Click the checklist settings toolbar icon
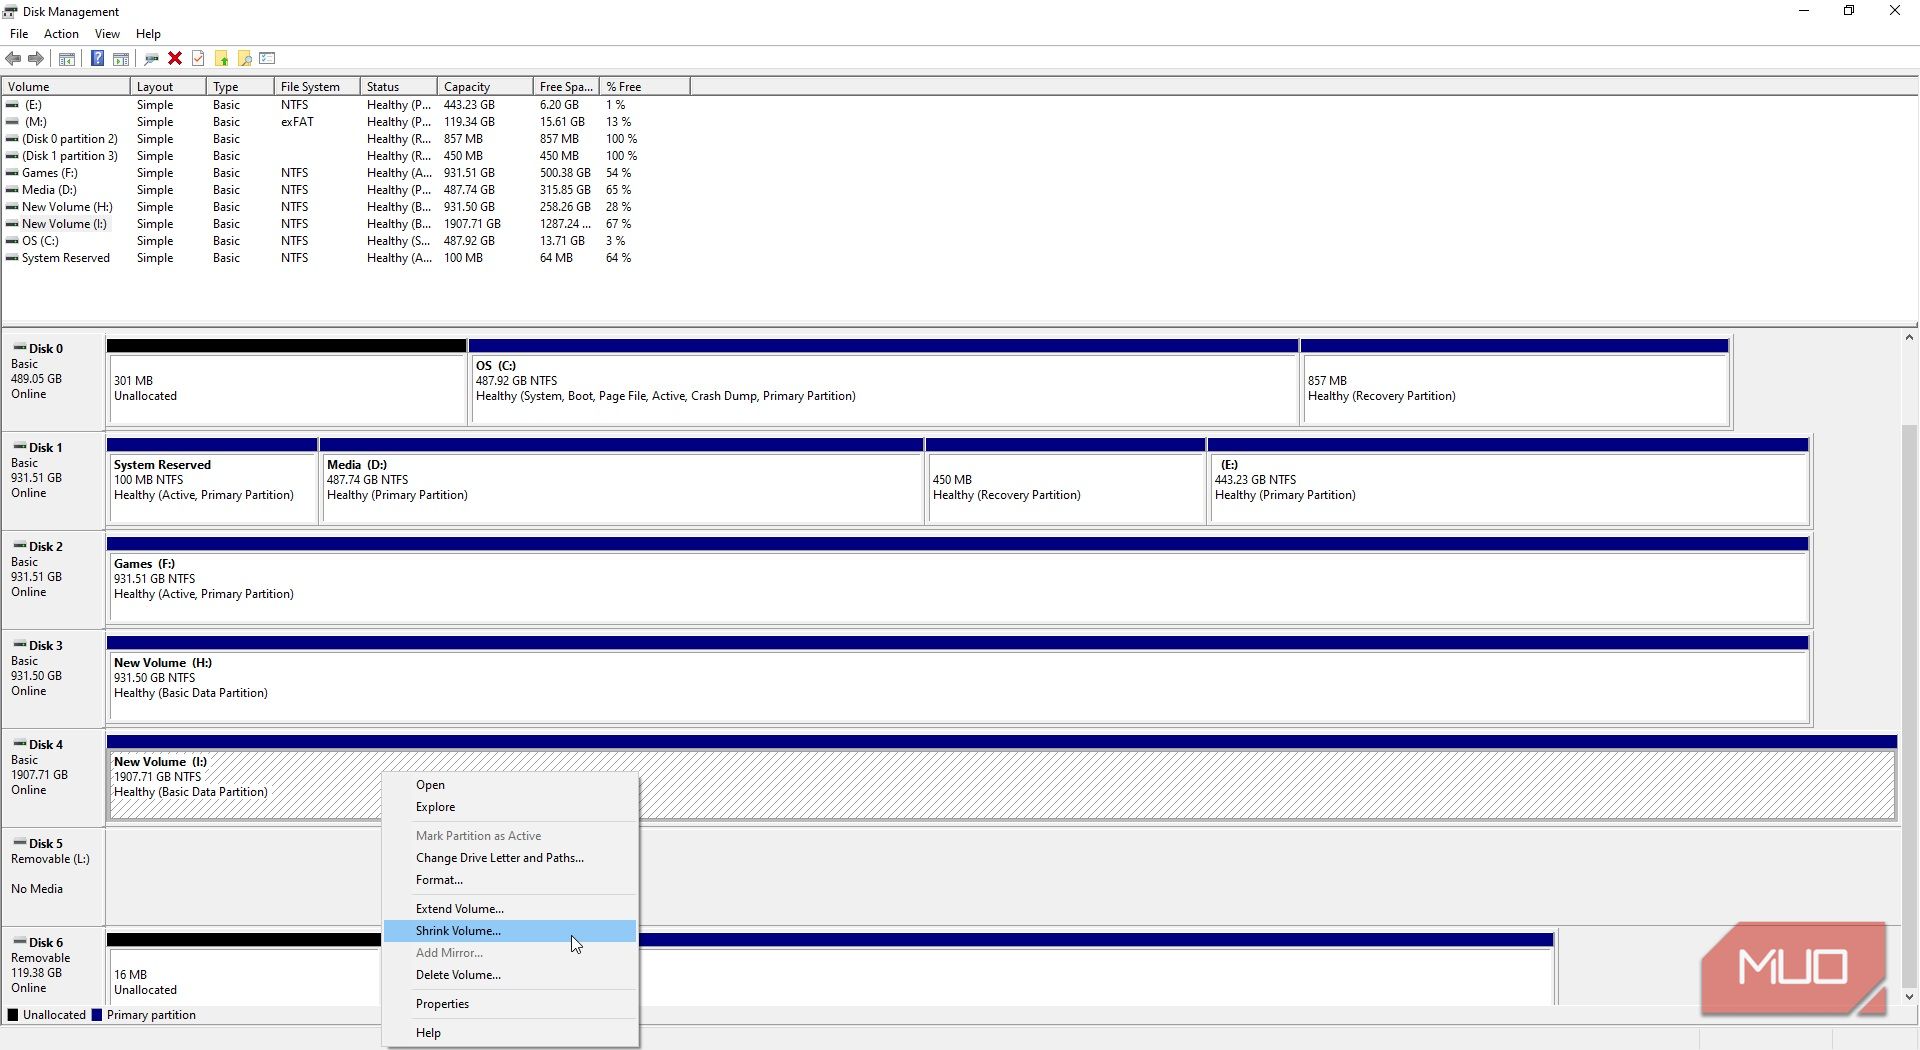The width and height of the screenshot is (1920, 1050). 267,59
